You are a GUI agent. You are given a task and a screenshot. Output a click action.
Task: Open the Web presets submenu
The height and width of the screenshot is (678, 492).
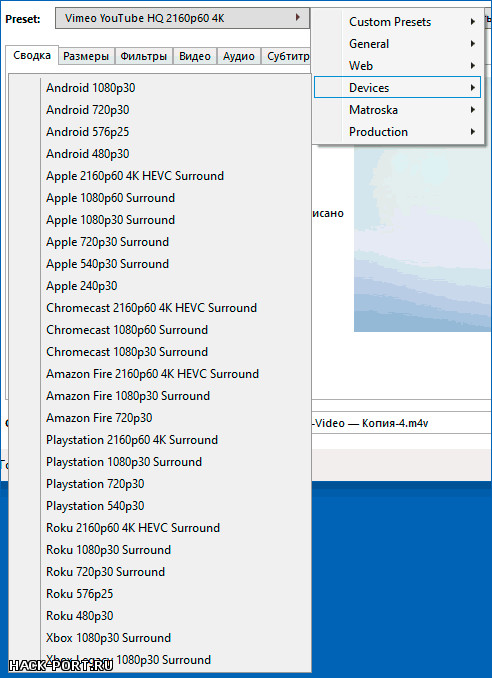[397, 66]
